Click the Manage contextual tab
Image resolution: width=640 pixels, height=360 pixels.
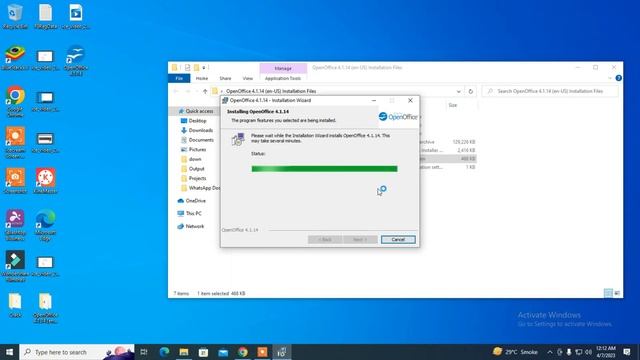coord(283,68)
